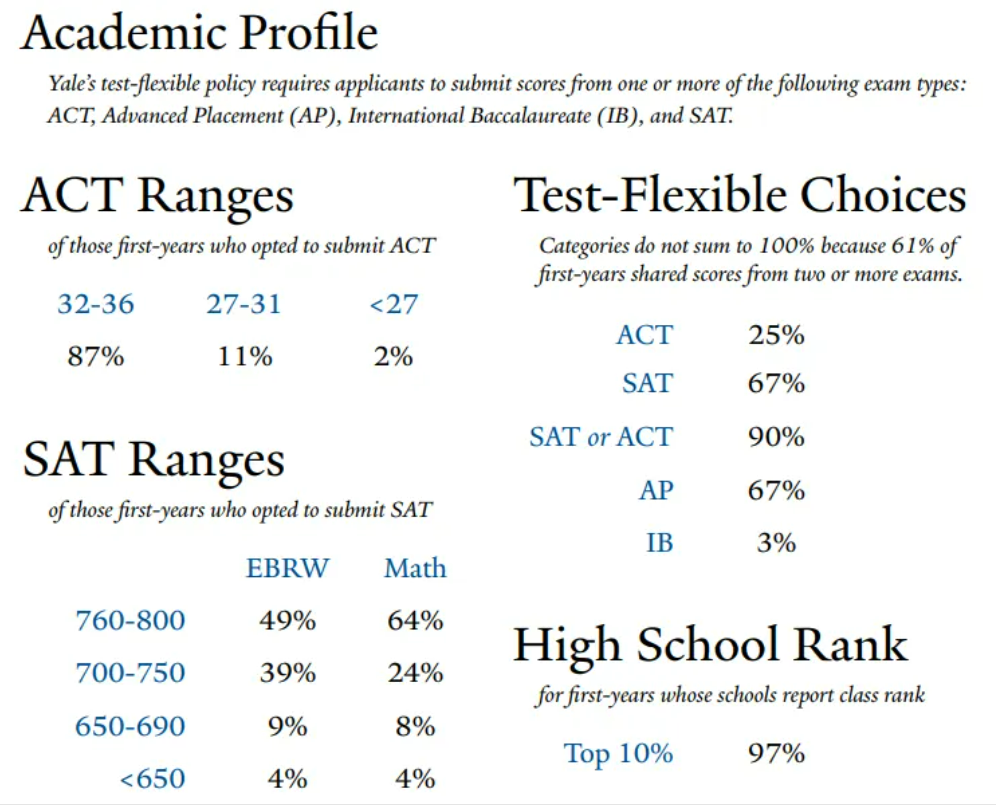Click the 87% ACT value
This screenshot has height=807, width=996.
click(95, 356)
